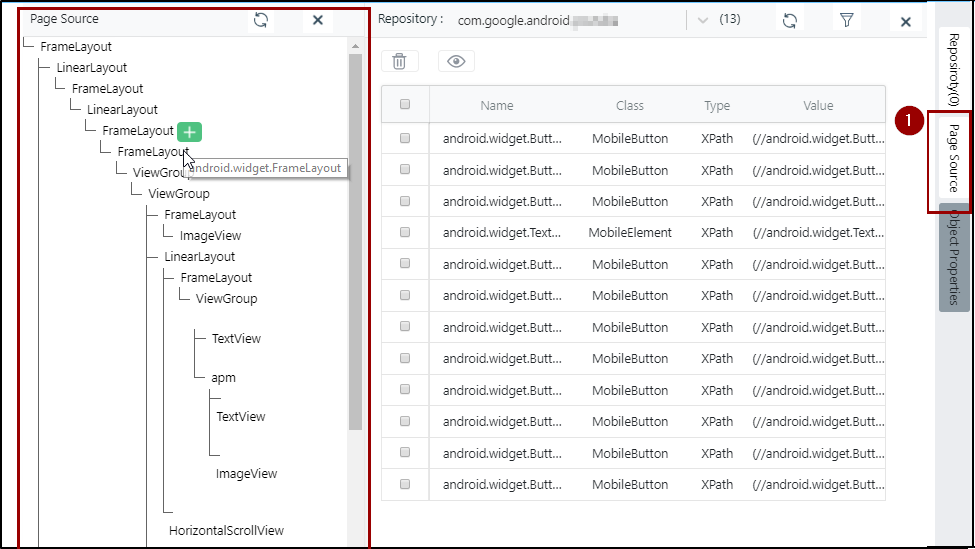Screen dimensions: 975x549
Task: Click the green plus add-element button
Action: (x=190, y=132)
